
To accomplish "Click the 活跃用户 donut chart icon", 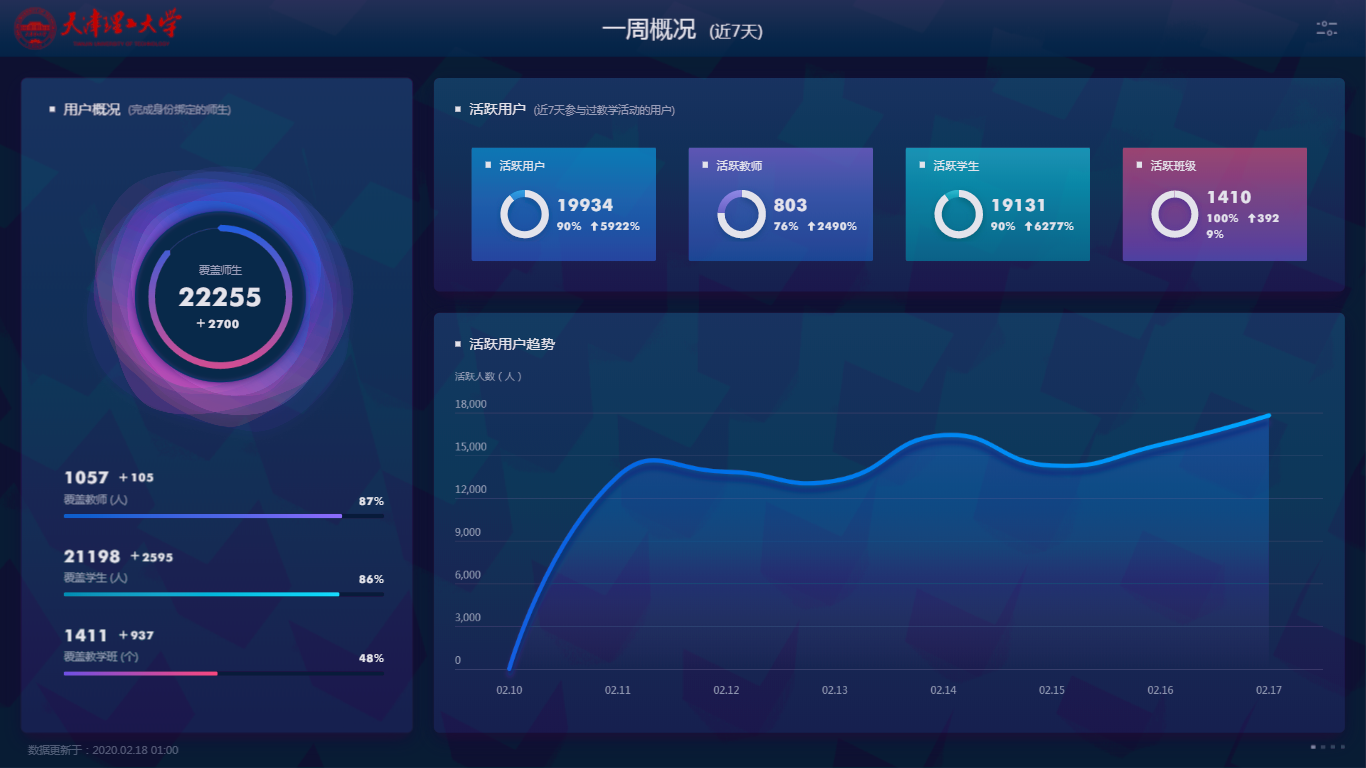I will coord(524,214).
